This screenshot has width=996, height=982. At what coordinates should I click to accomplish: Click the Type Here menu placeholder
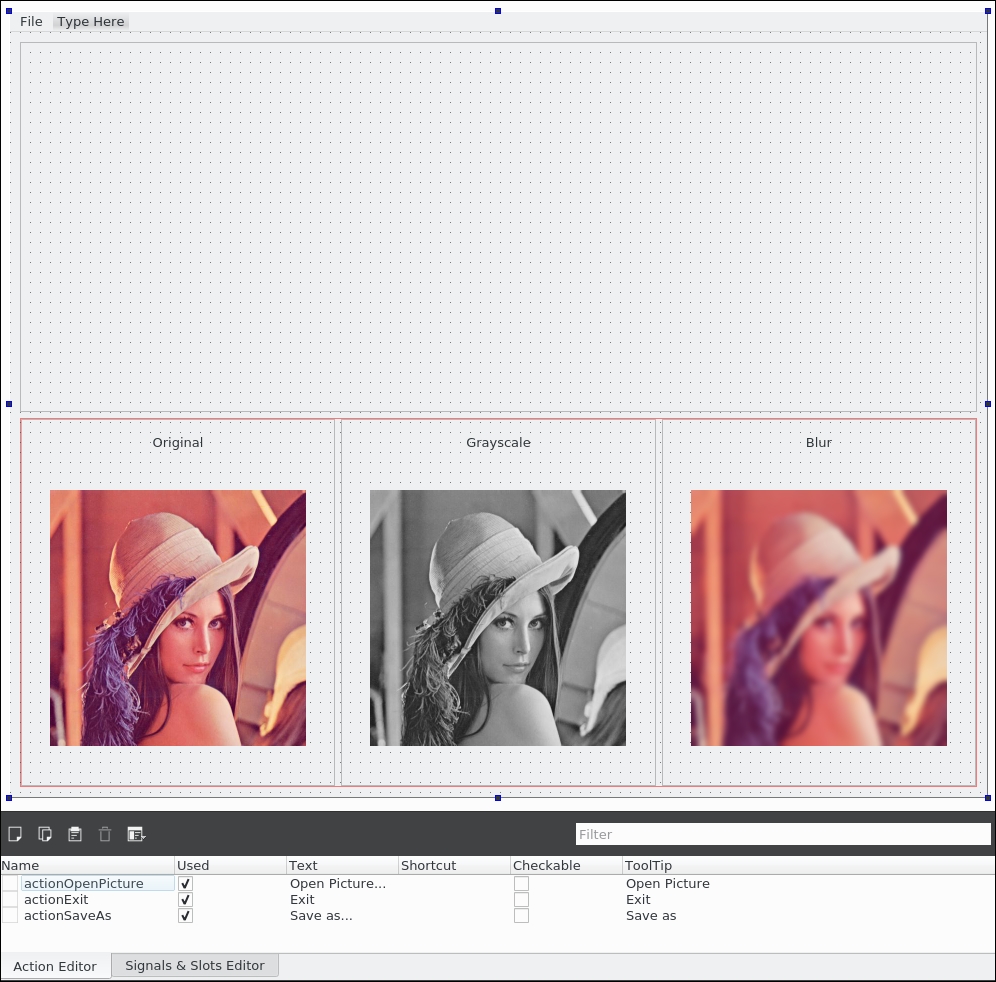(91, 22)
